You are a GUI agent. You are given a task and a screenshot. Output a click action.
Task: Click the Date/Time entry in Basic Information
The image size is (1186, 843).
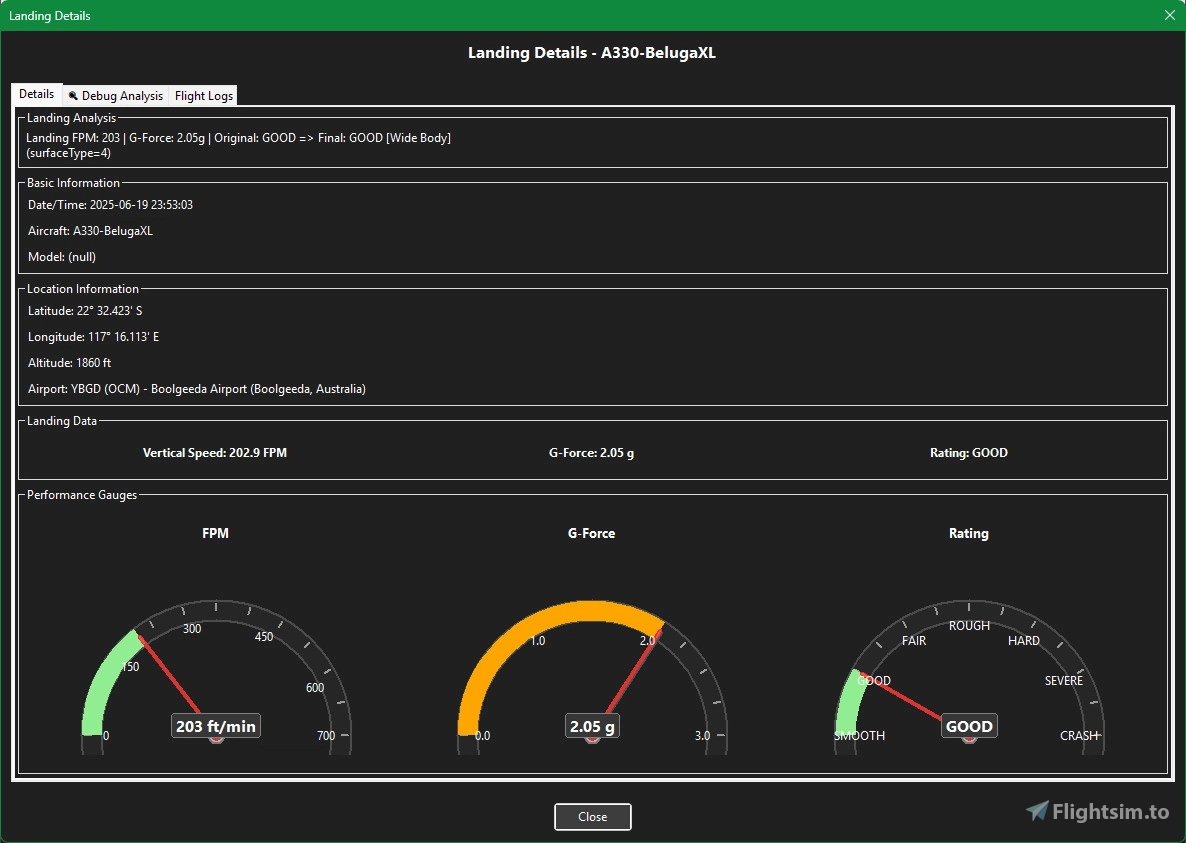coord(110,205)
